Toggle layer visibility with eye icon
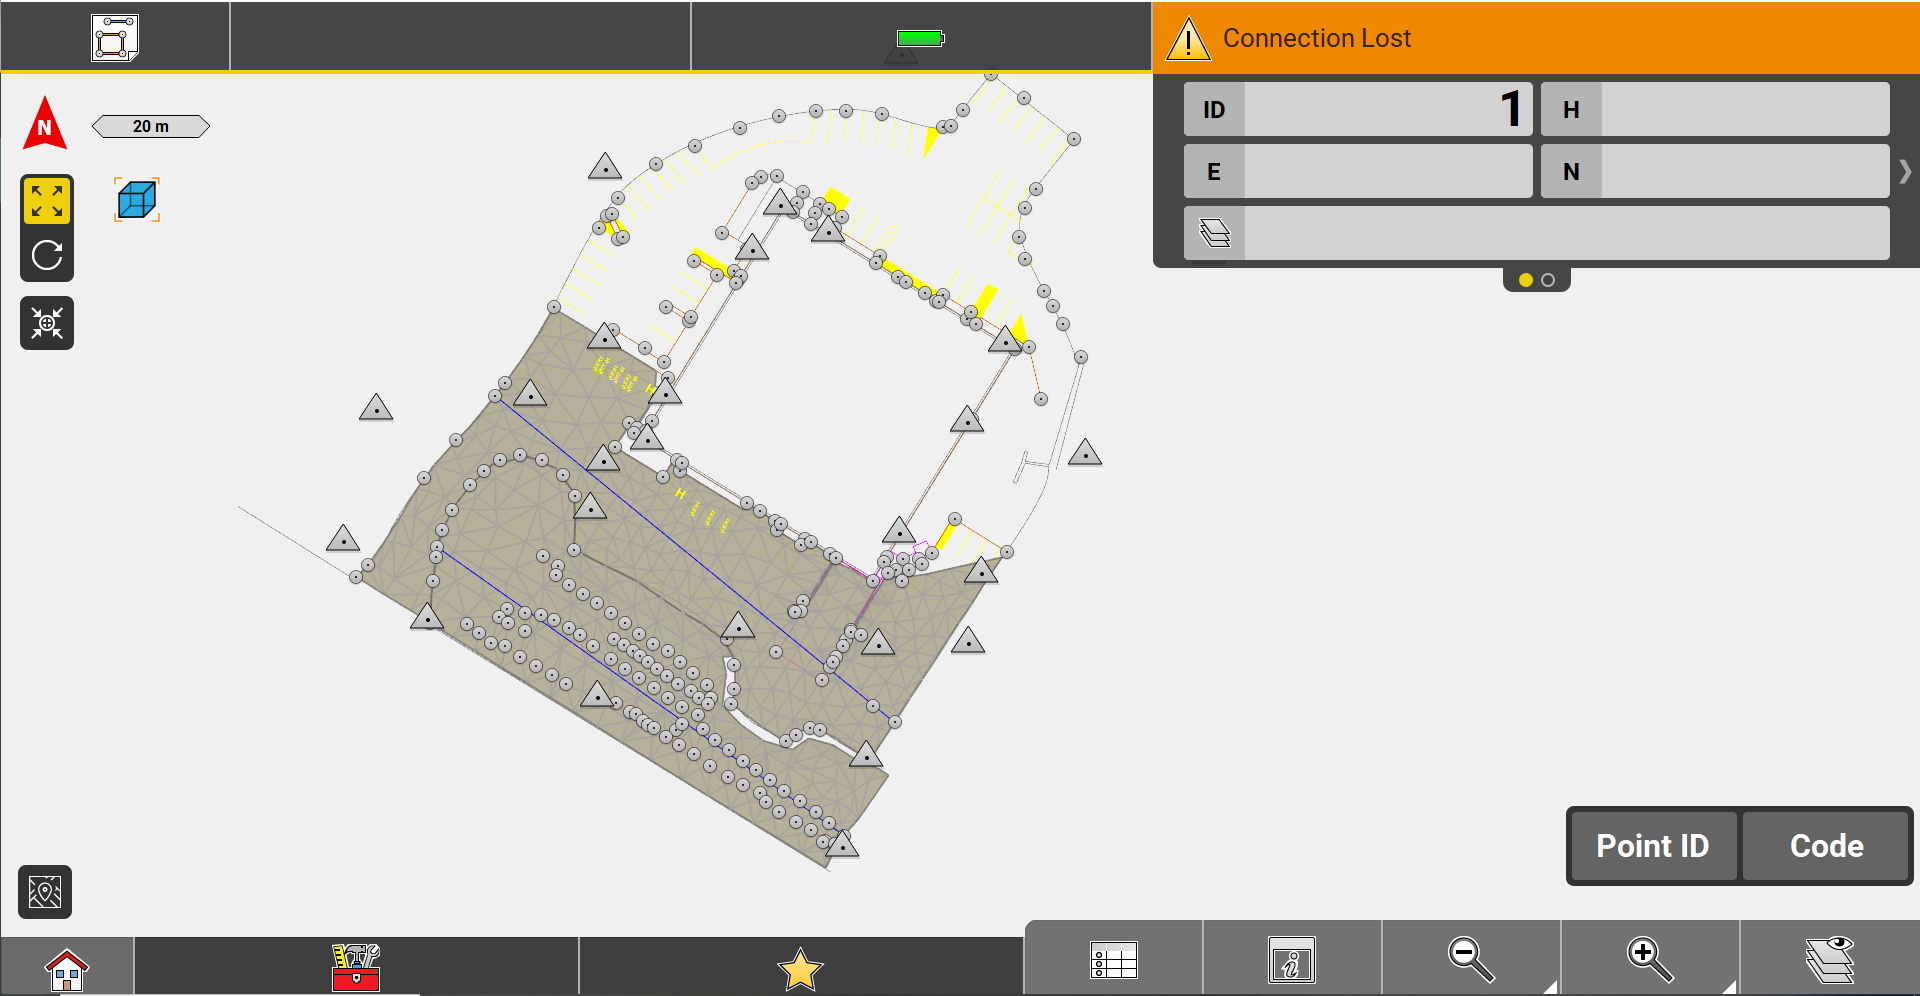The image size is (1920, 996). point(1829,959)
